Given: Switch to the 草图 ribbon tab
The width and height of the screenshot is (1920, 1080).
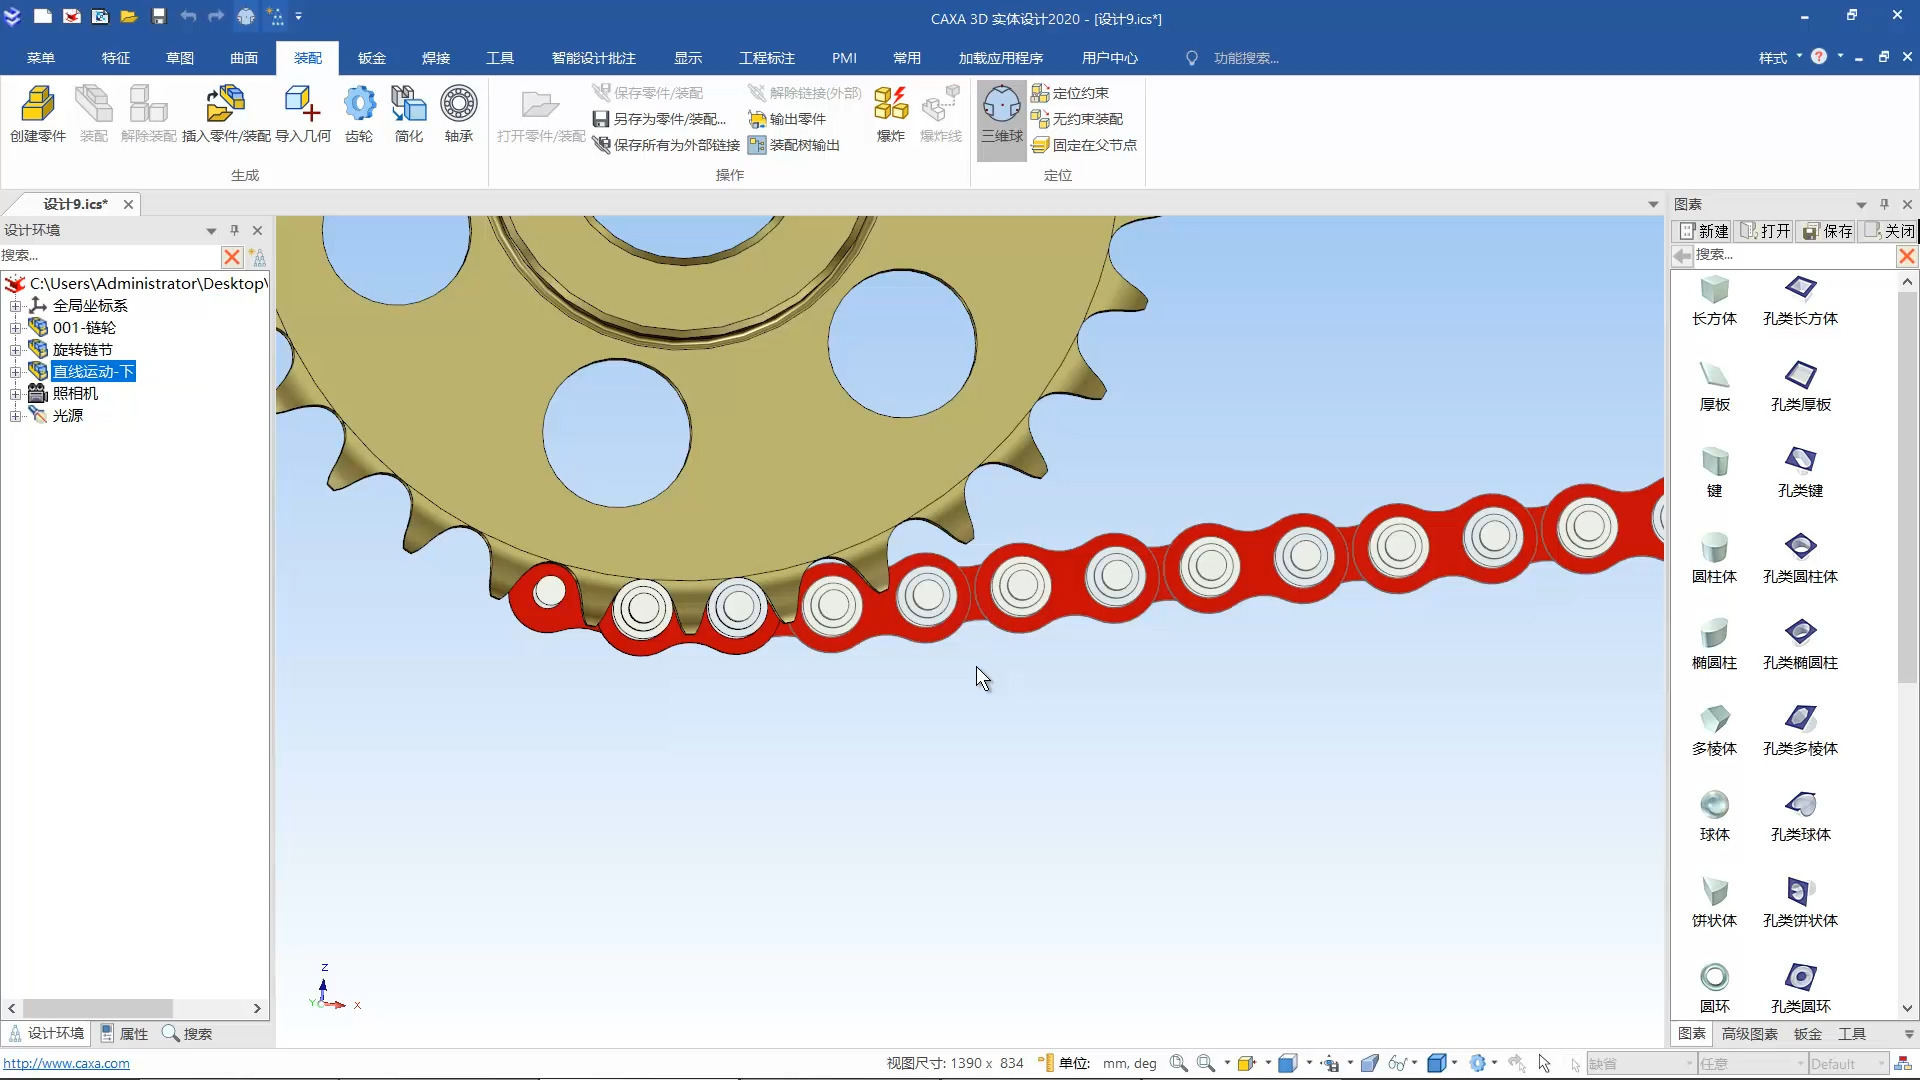Looking at the screenshot, I should coord(180,58).
